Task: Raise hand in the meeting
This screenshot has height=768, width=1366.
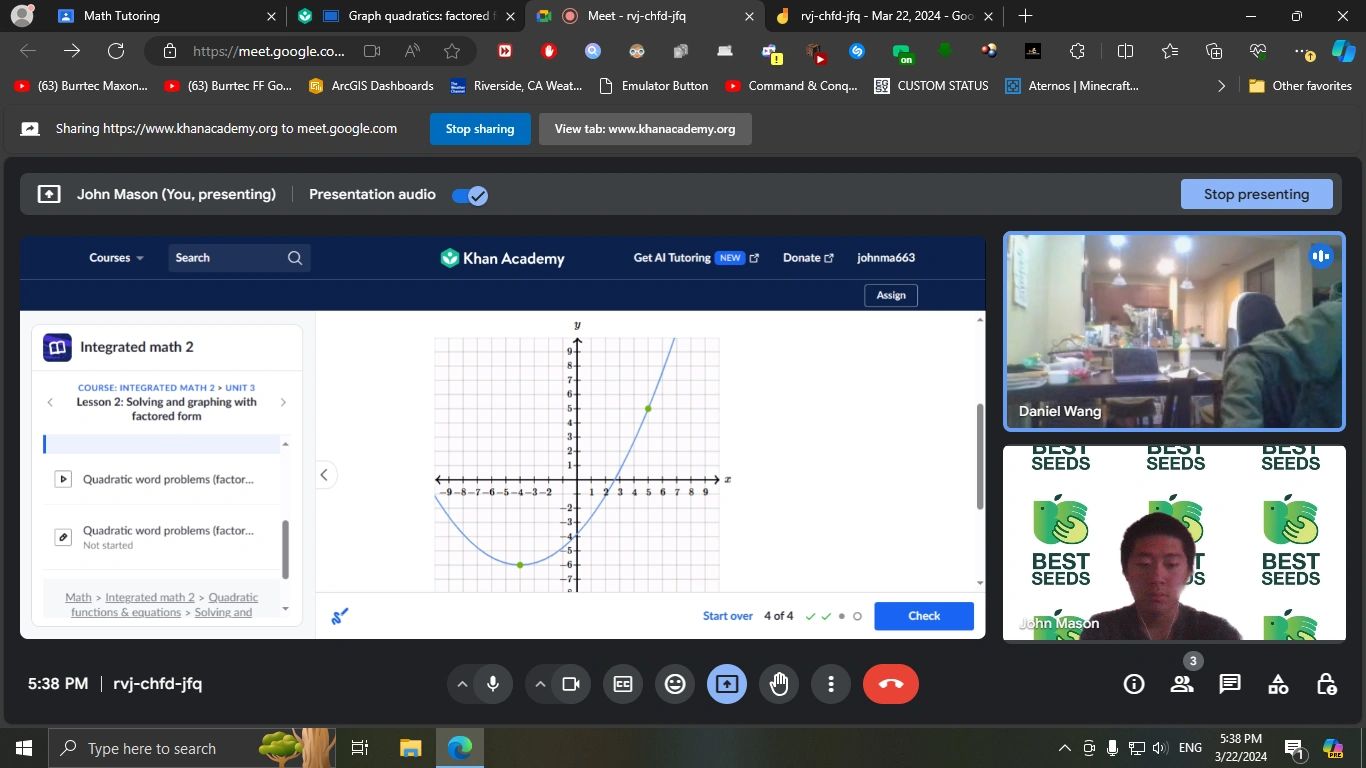Action: 779,683
